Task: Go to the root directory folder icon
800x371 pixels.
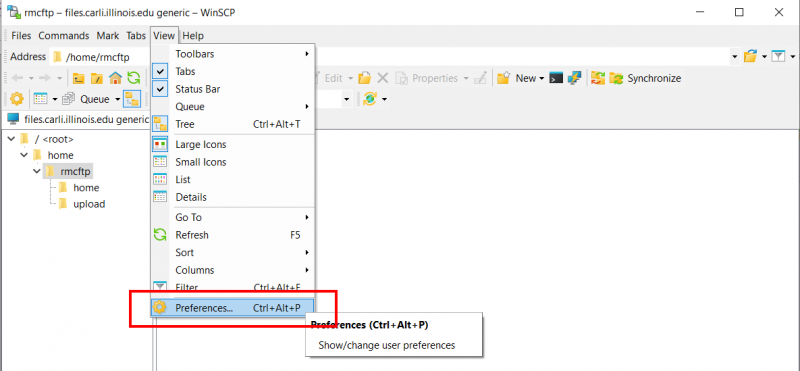Action: (96, 79)
